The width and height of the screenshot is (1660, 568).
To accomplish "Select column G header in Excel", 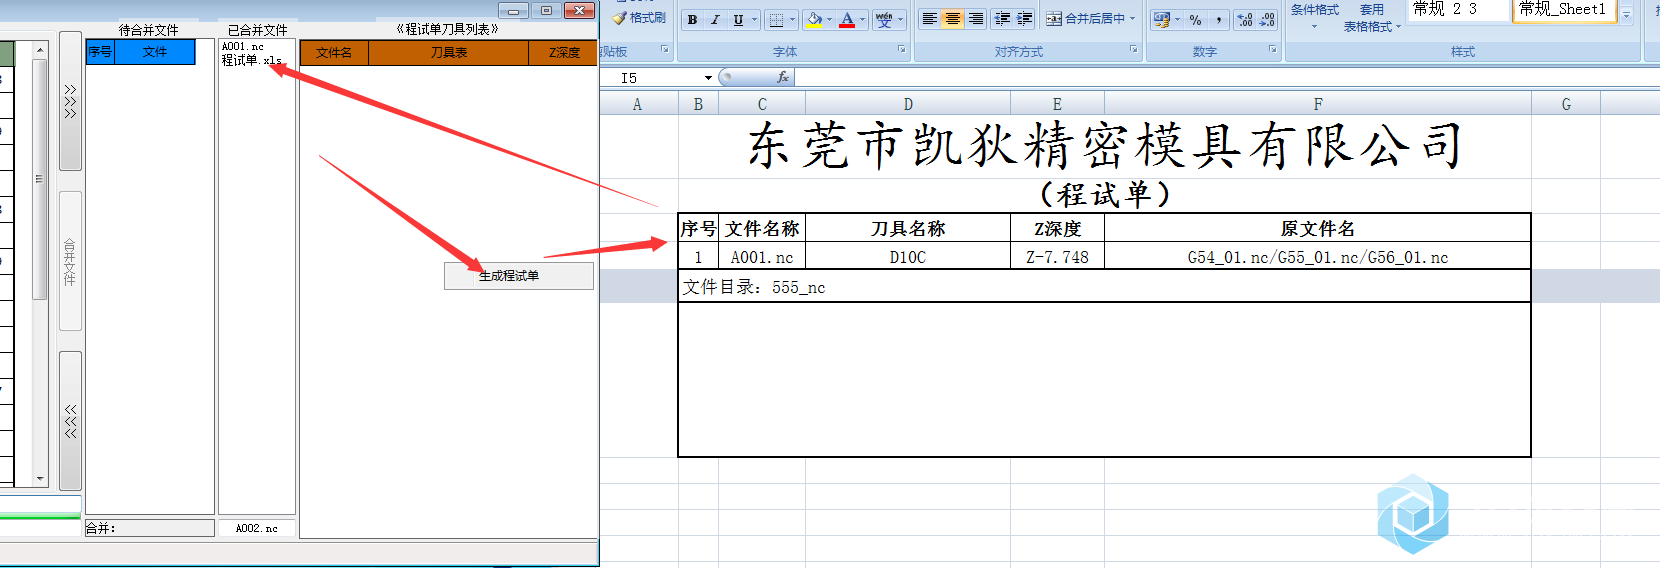I will (1566, 104).
